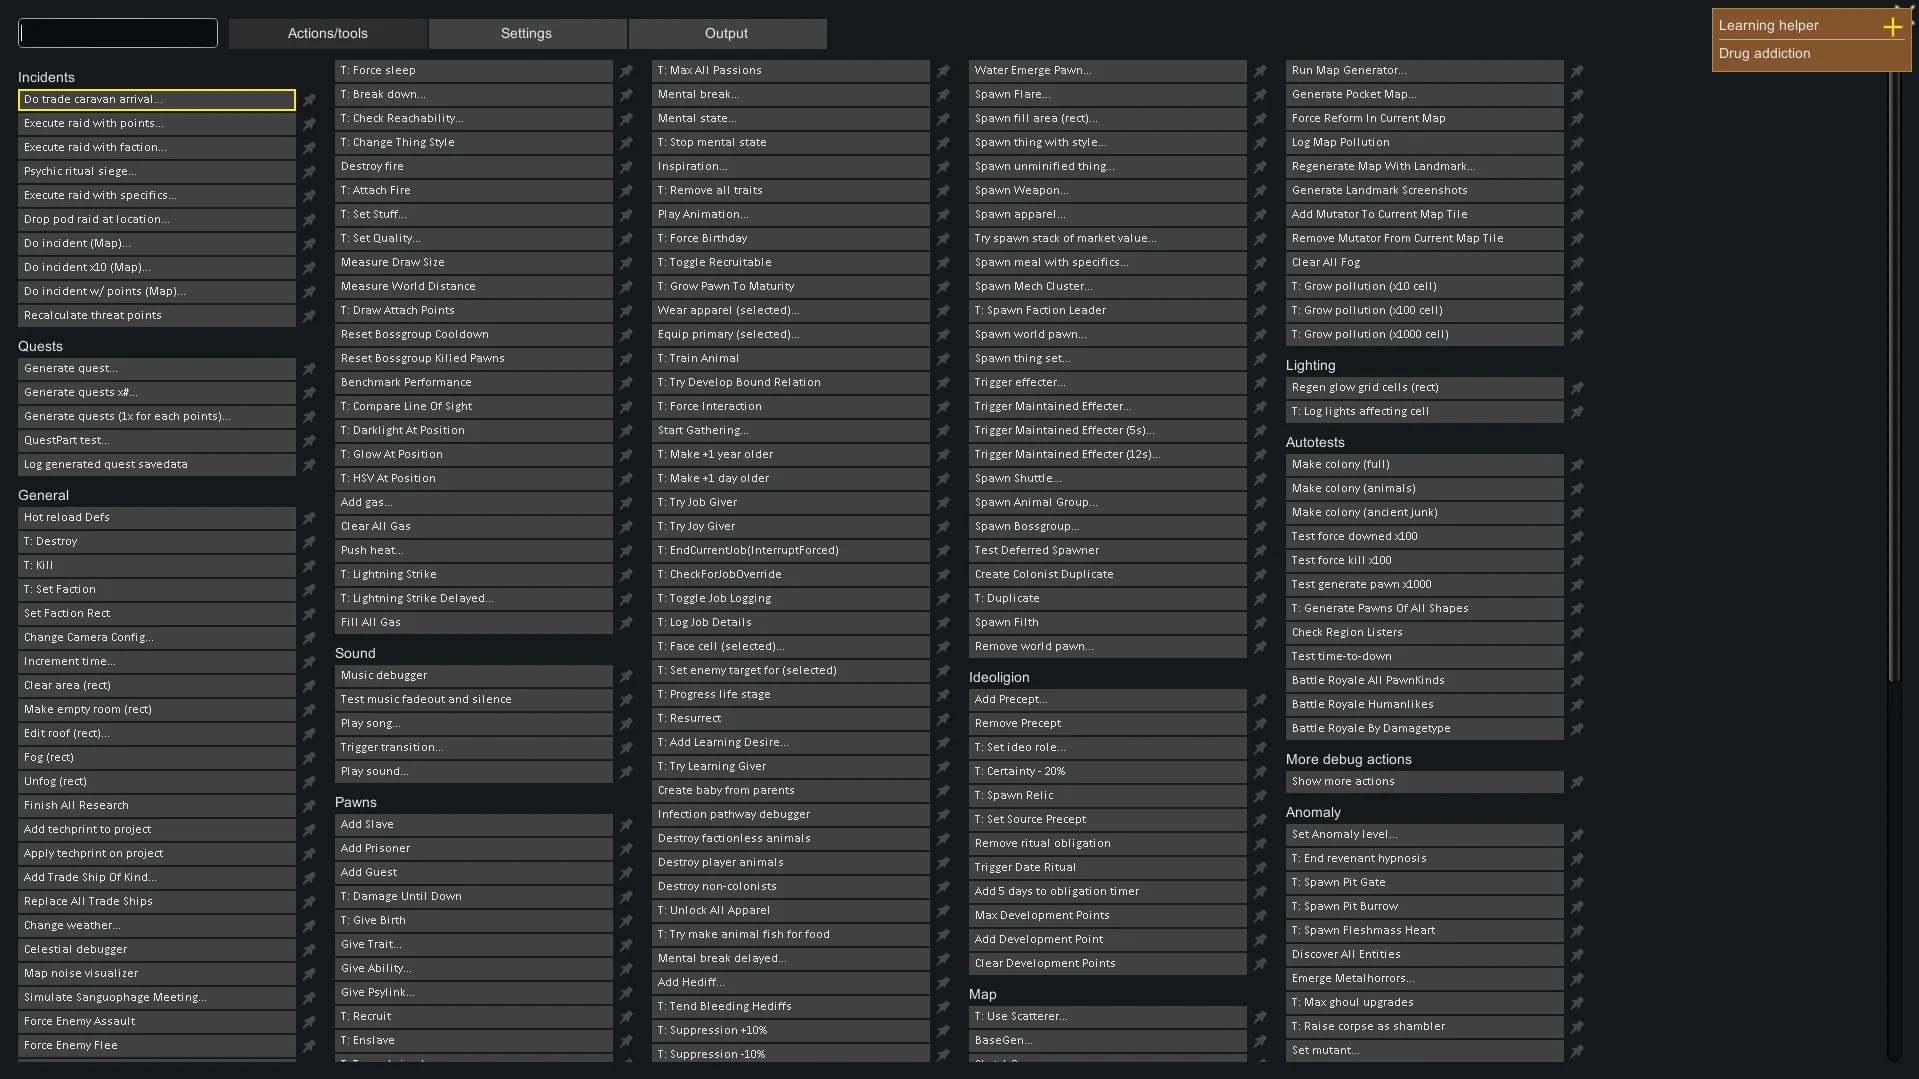Switch to the Settings tab
The height and width of the screenshot is (1079, 1919).
pos(526,34)
